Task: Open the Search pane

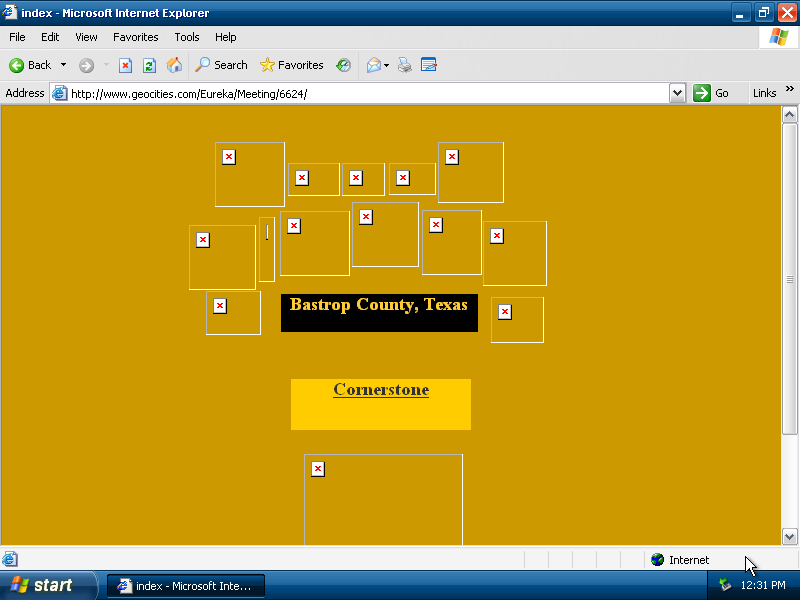Action: click(x=221, y=65)
